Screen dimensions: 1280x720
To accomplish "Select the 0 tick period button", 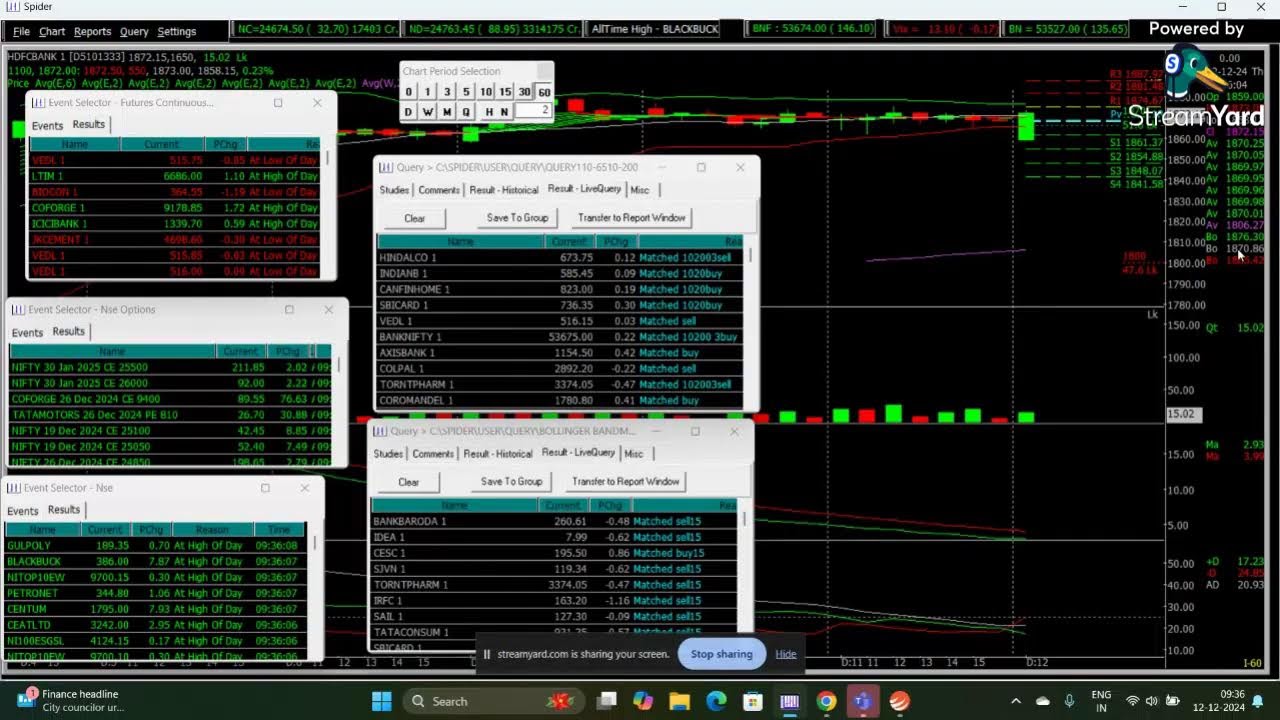I will click(408, 92).
